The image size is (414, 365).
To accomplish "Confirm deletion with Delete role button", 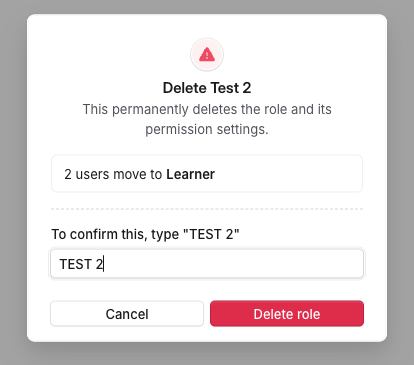I will (287, 313).
